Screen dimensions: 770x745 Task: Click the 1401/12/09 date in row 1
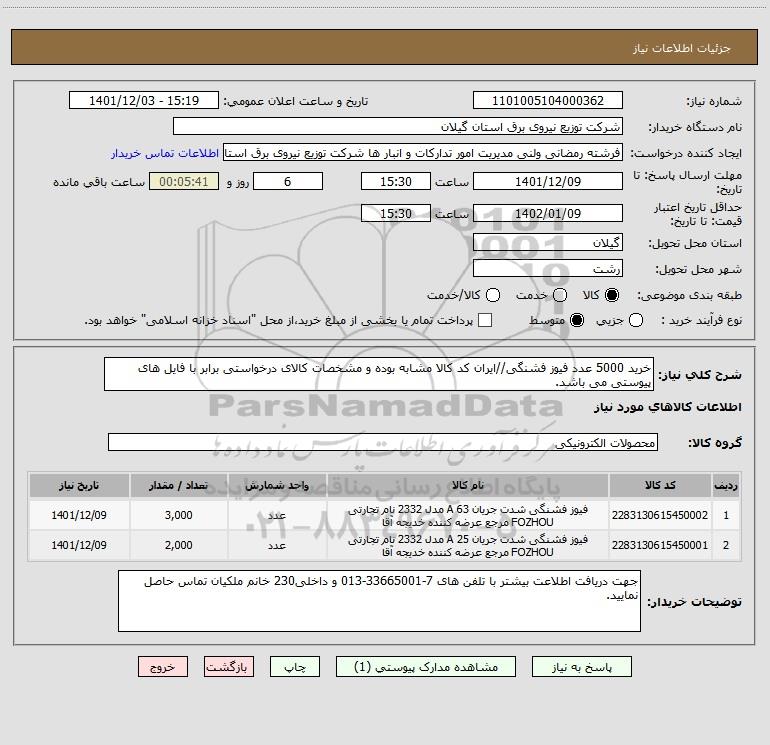79,515
